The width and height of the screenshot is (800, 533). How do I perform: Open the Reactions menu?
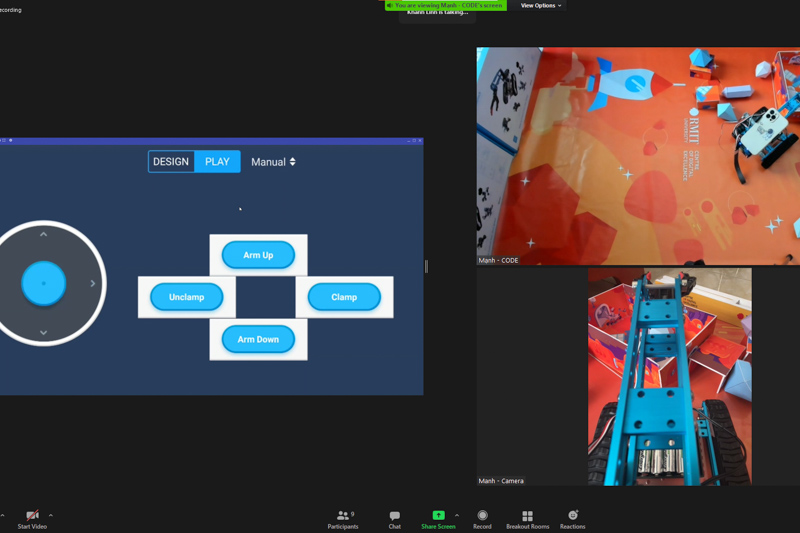coord(573,516)
